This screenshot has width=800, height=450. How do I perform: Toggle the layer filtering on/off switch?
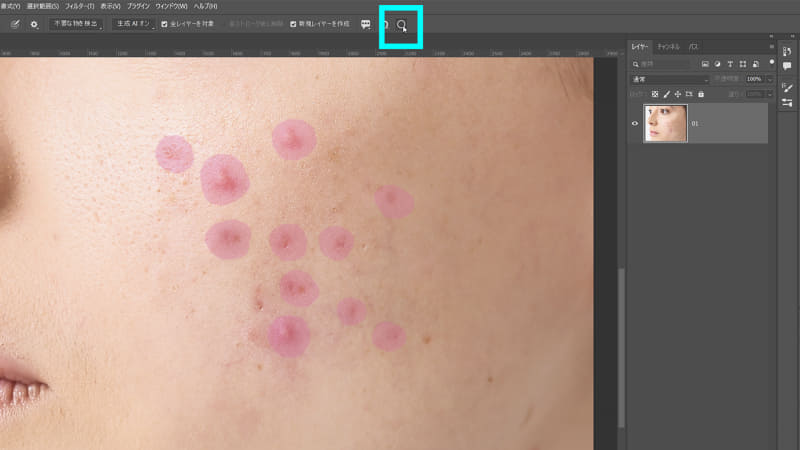[771, 63]
